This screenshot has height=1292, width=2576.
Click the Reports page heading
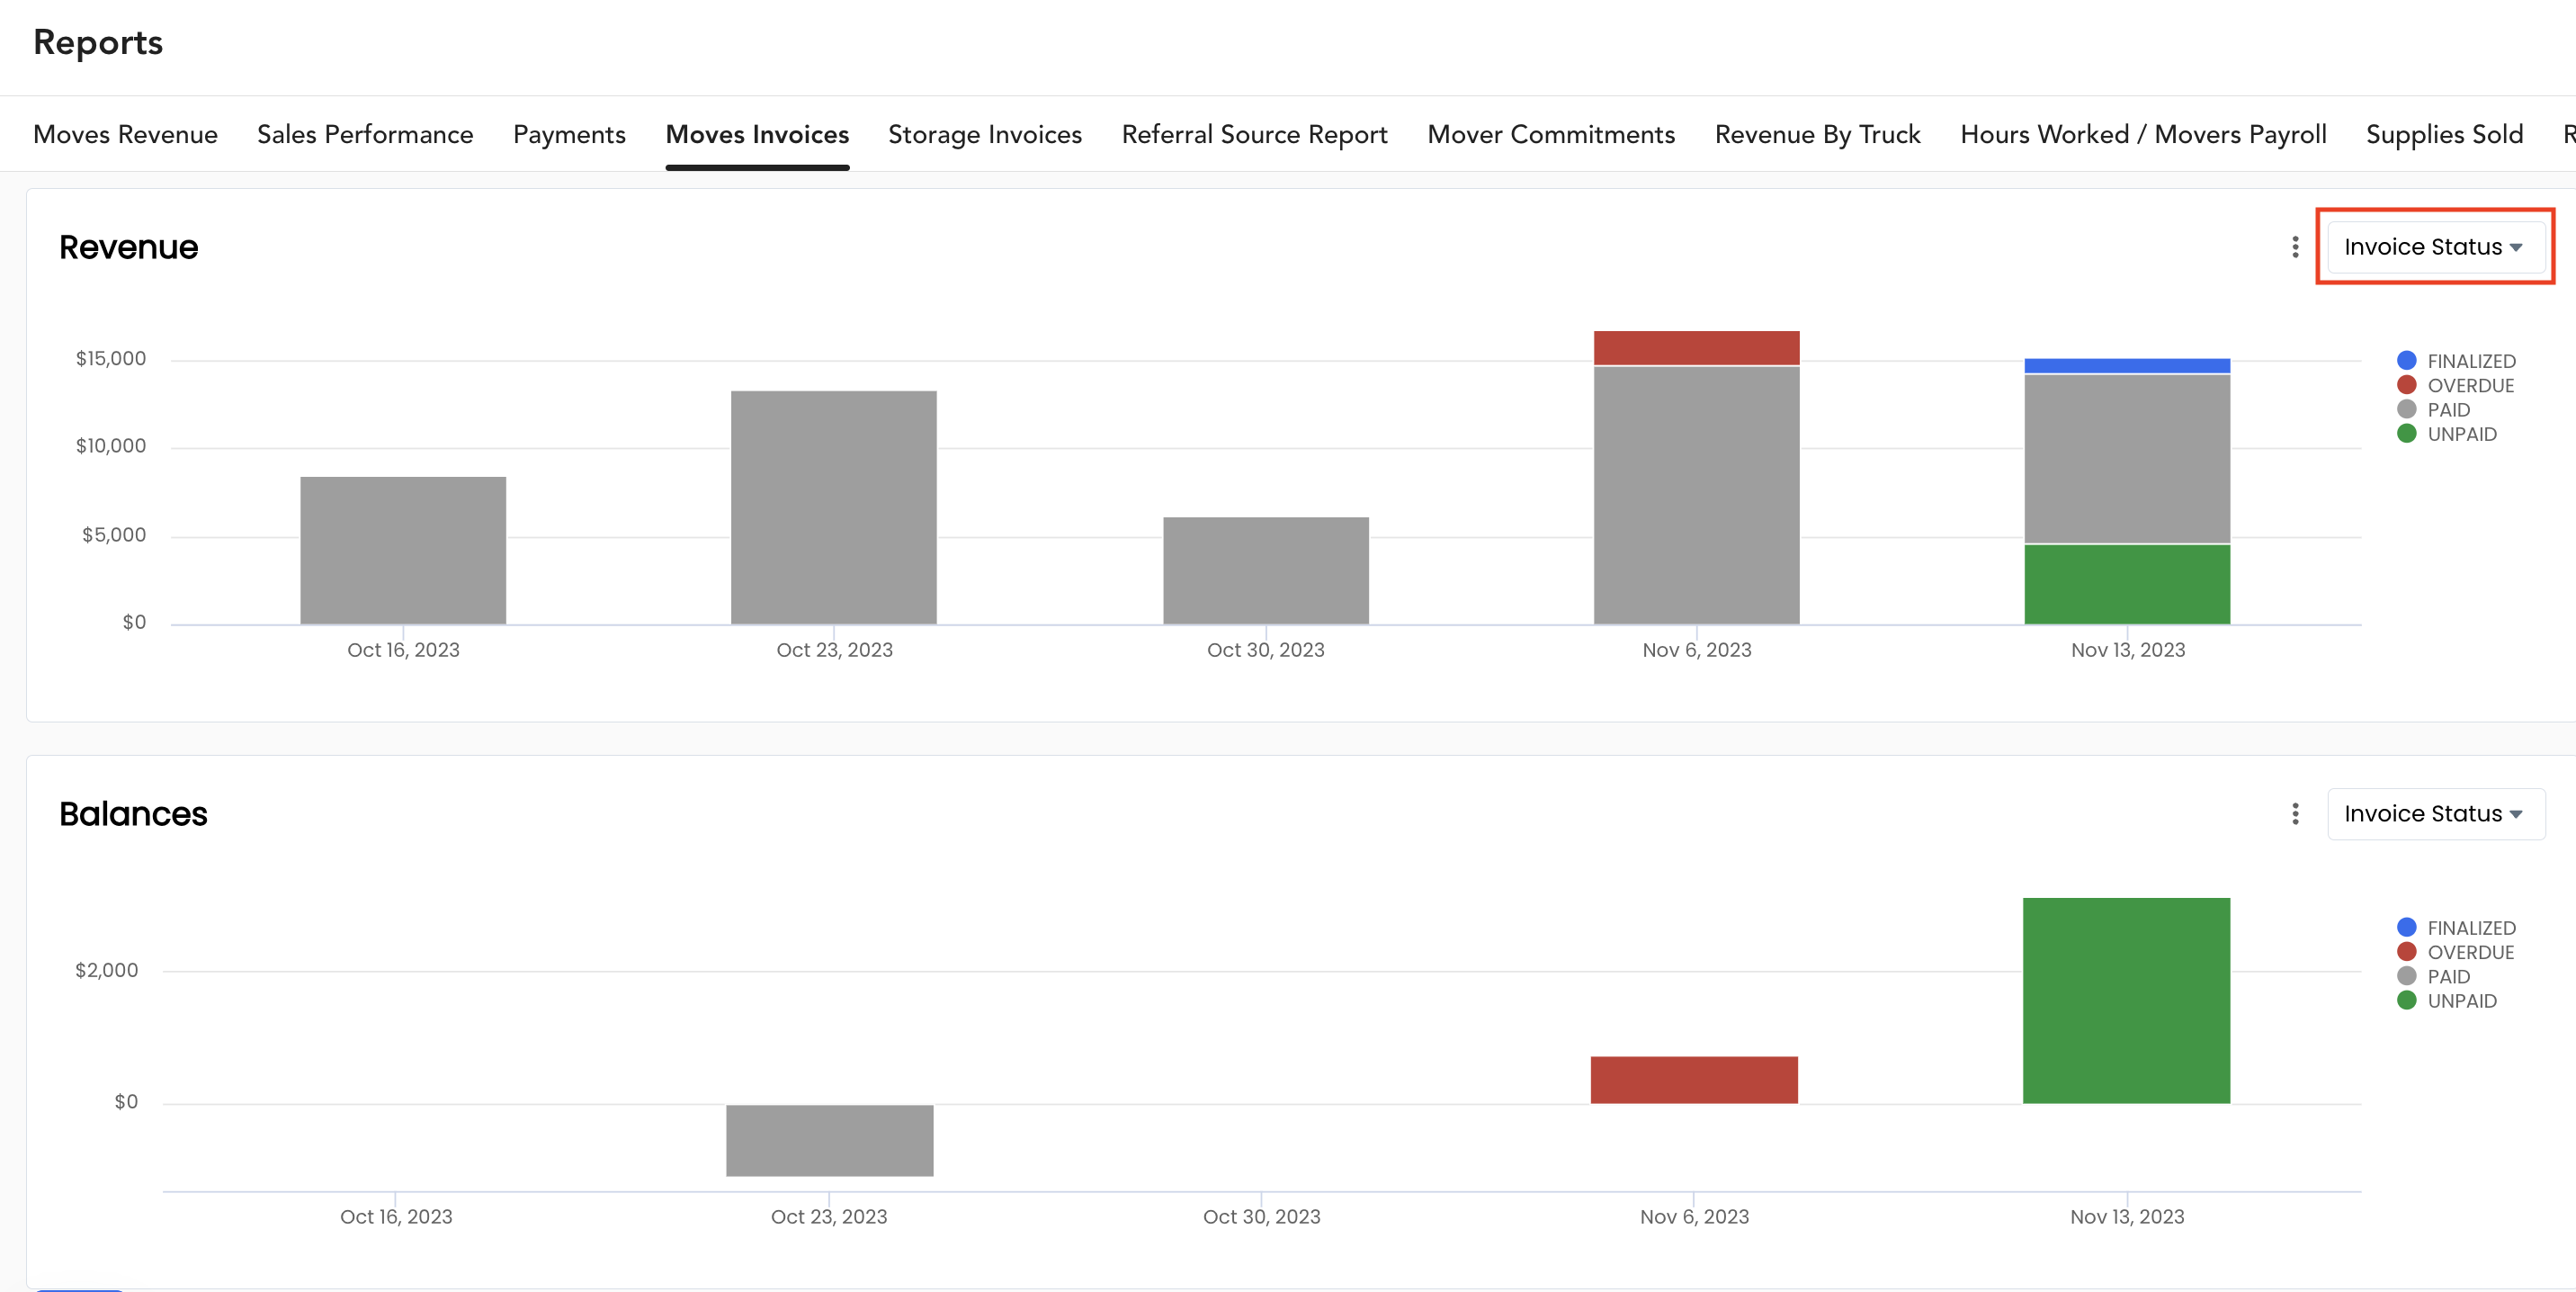tap(98, 43)
